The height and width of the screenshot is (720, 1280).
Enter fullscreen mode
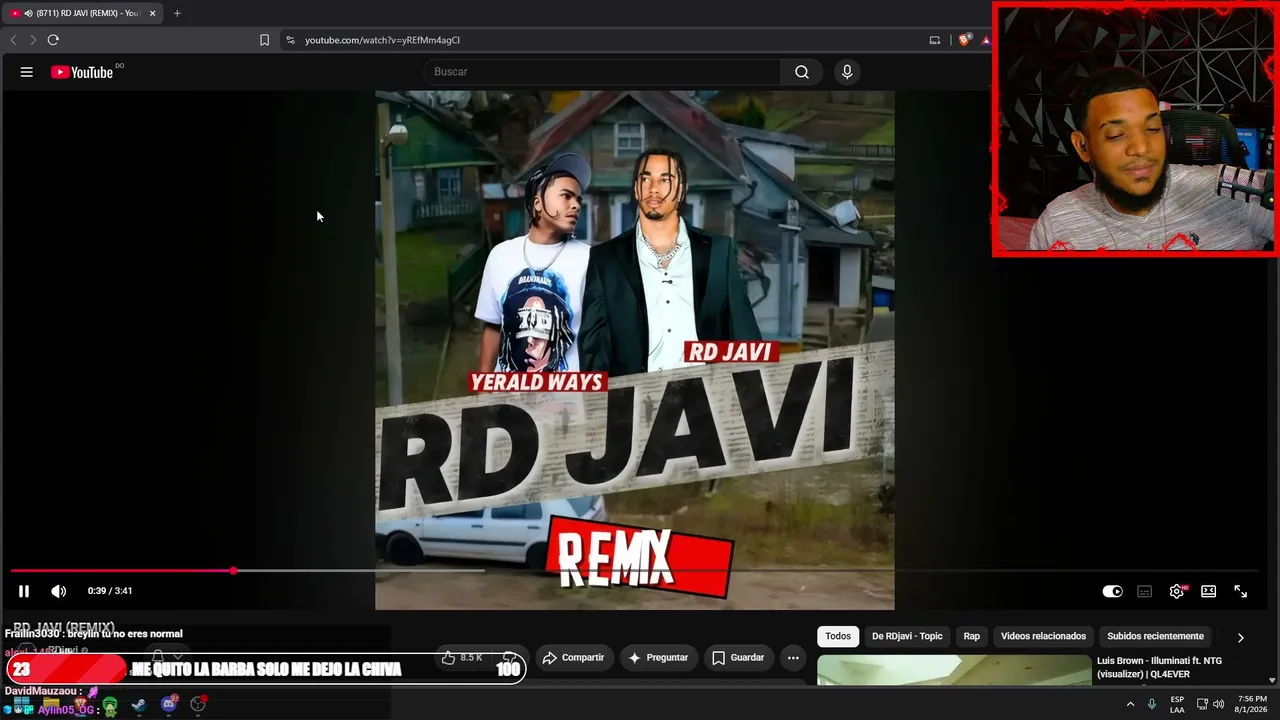click(1241, 591)
